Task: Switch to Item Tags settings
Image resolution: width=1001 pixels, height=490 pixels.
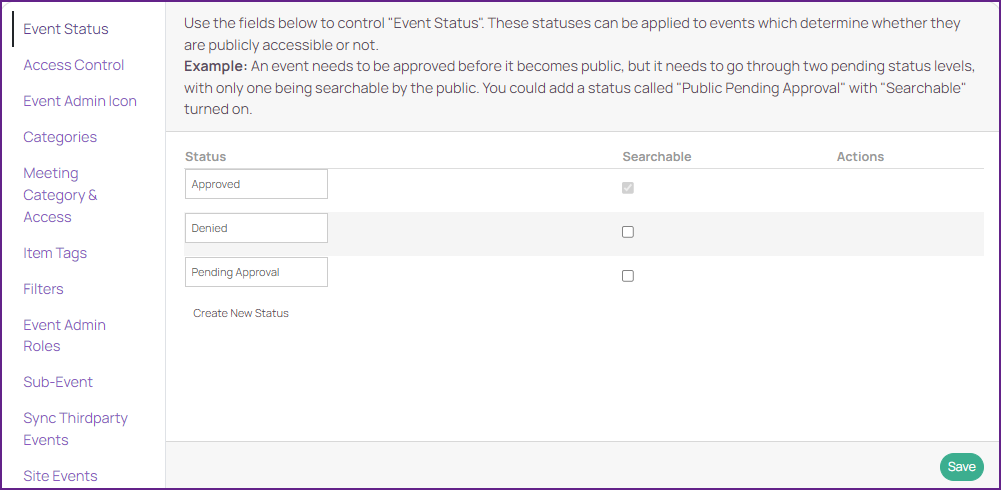Action: pyautogui.click(x=55, y=253)
